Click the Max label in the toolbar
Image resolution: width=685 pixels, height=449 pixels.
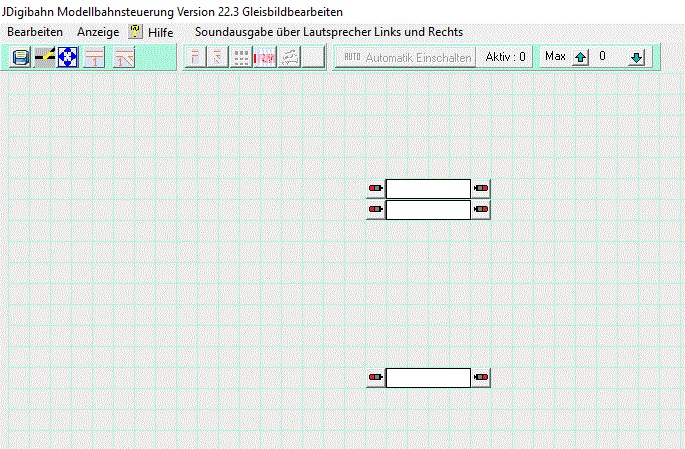click(x=555, y=56)
